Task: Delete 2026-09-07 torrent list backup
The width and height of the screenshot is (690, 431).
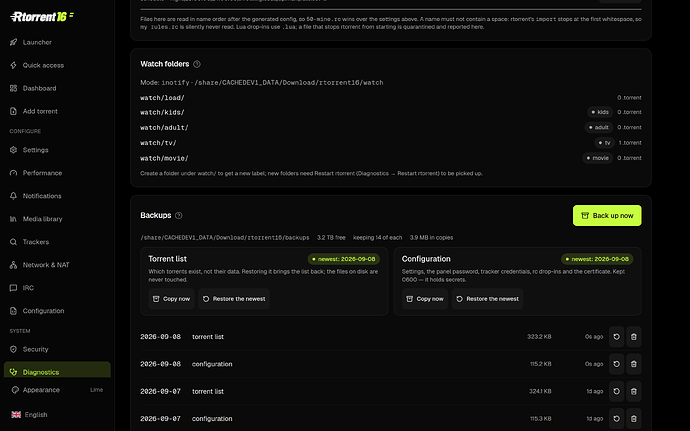Action: point(634,391)
